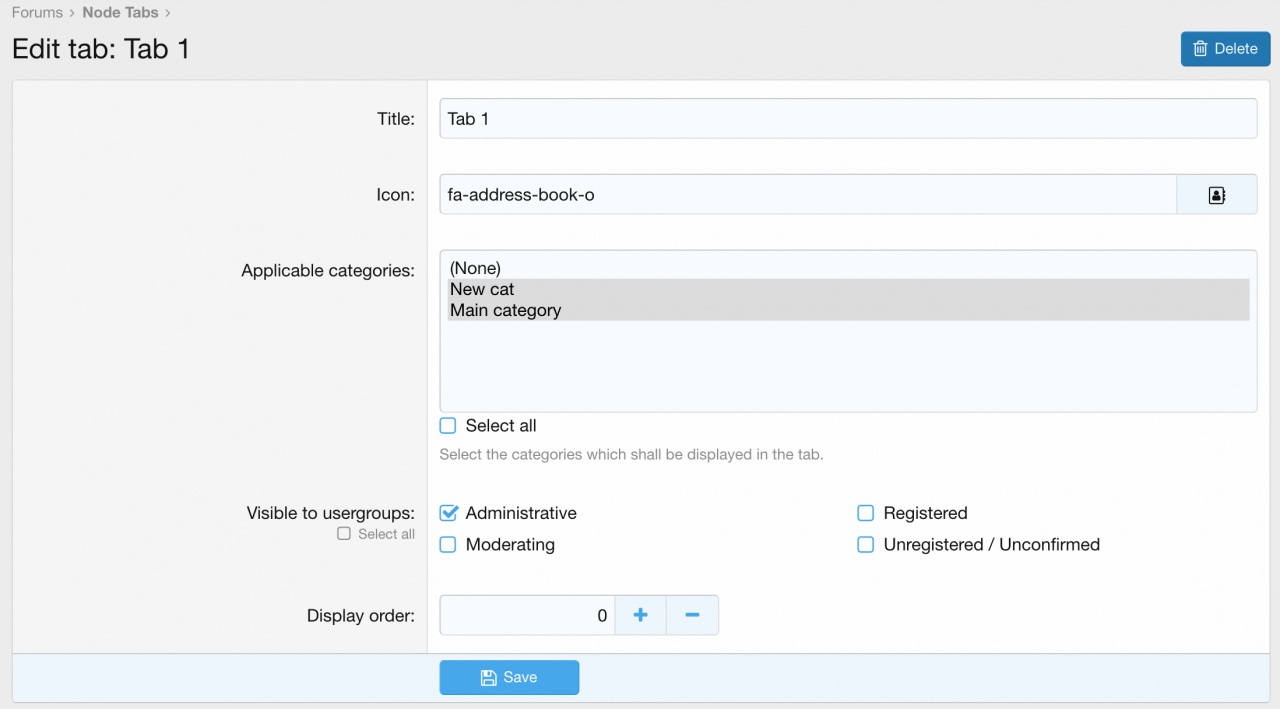Toggle Select all under Visible to usergroups

pos(344,534)
